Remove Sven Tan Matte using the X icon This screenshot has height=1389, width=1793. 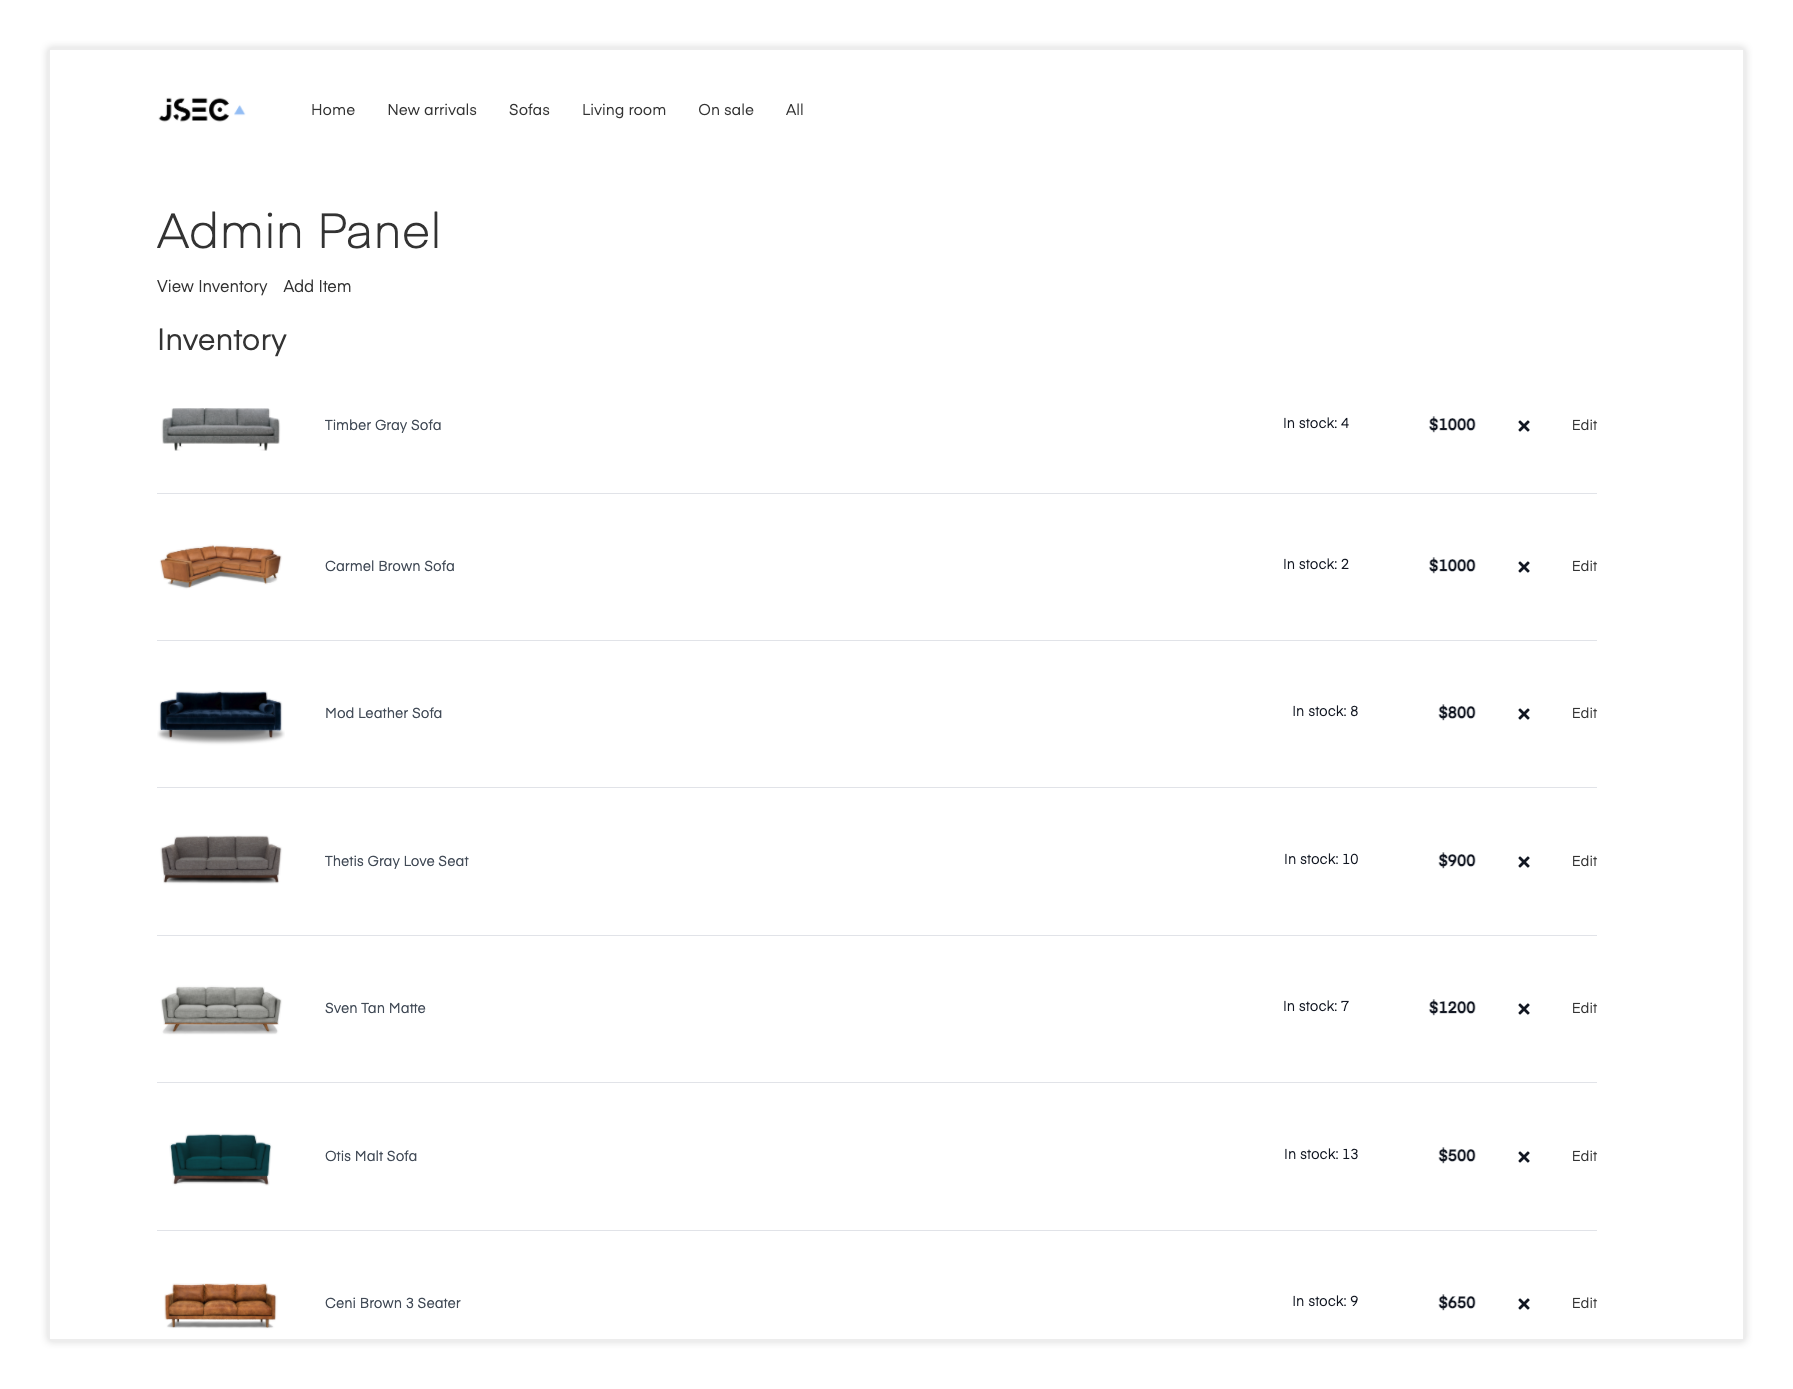(x=1525, y=1008)
